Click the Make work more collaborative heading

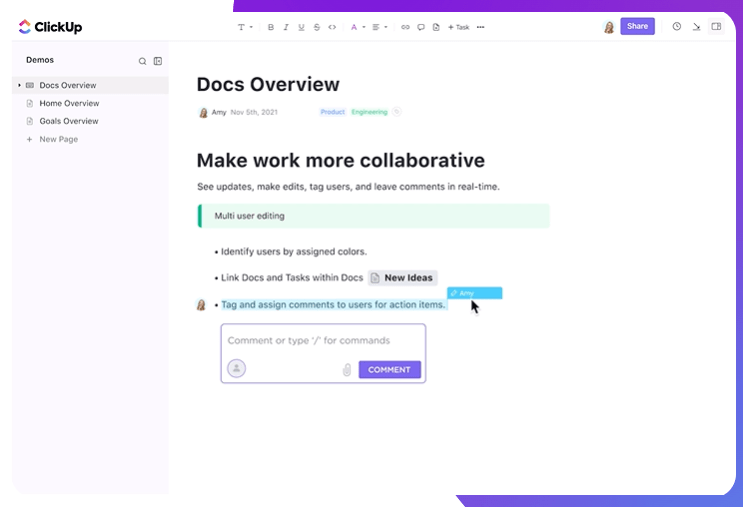pyautogui.click(x=341, y=161)
